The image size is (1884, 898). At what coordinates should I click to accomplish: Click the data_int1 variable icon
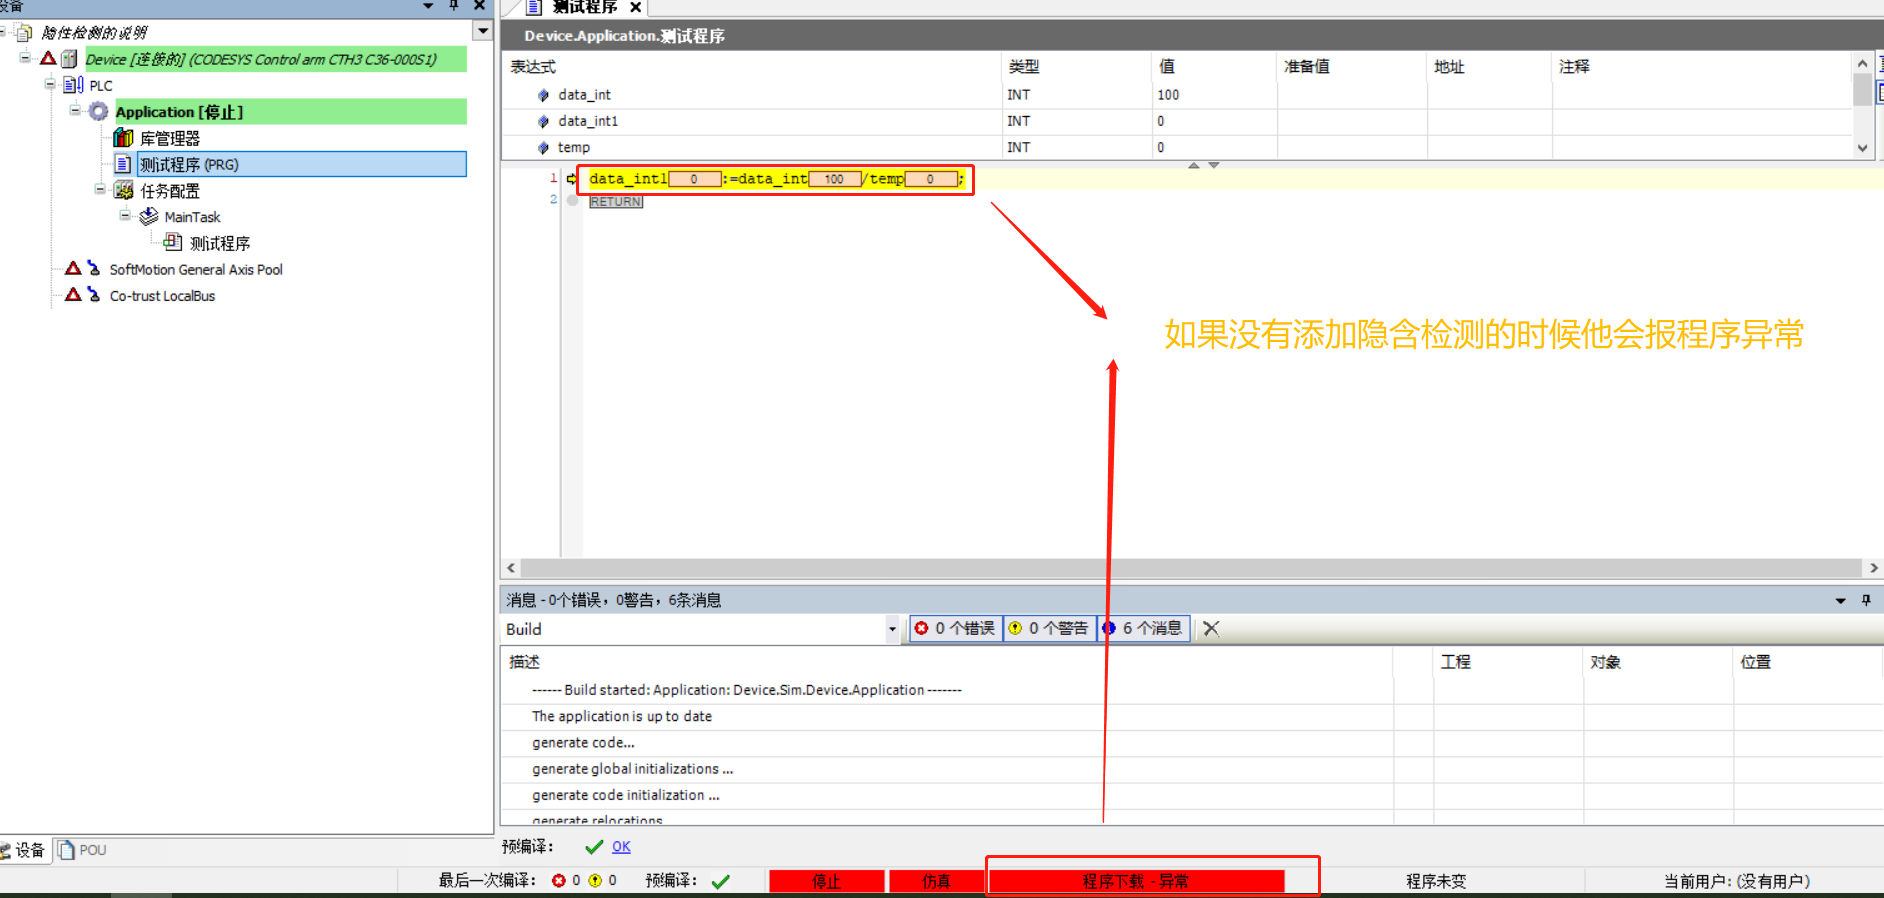(543, 121)
